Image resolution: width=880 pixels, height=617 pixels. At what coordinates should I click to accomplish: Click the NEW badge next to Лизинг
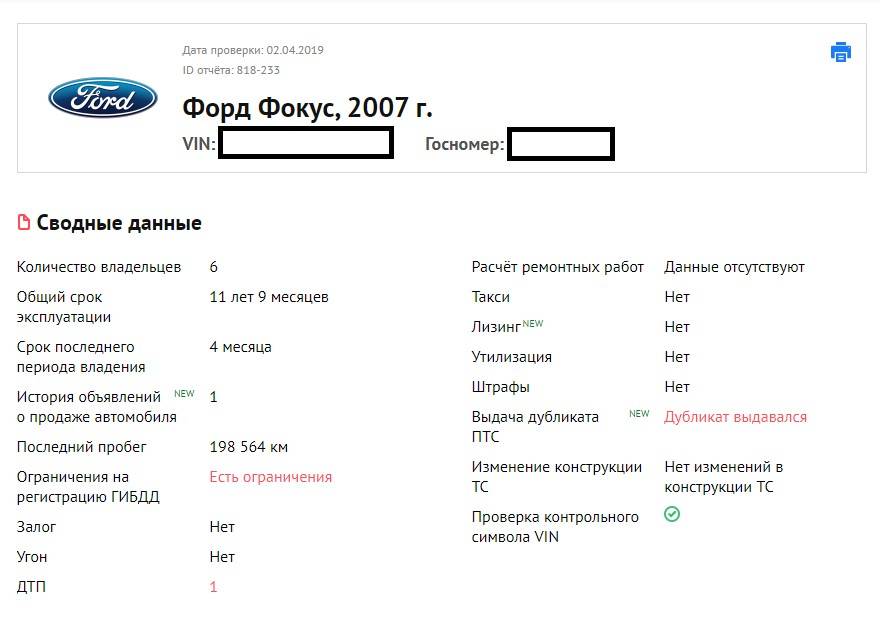coord(533,324)
